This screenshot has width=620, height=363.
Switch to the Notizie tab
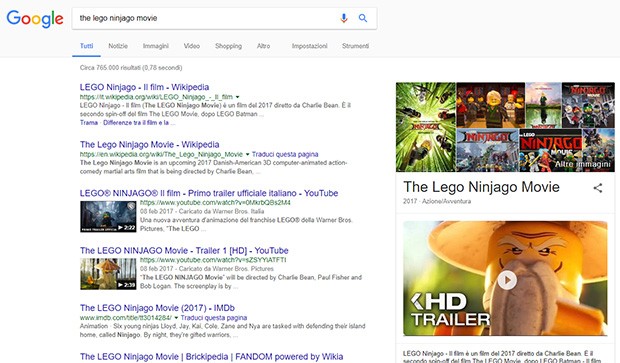(x=118, y=46)
